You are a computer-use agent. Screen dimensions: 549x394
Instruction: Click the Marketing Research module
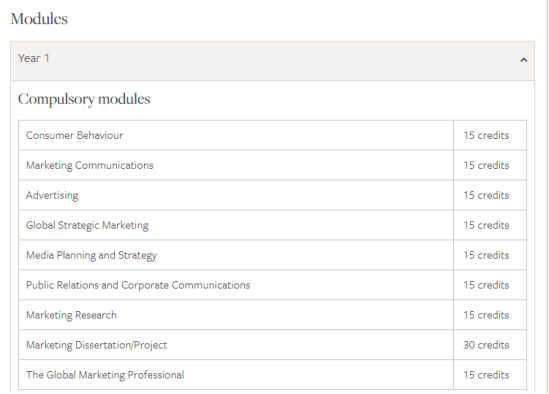click(x=71, y=315)
